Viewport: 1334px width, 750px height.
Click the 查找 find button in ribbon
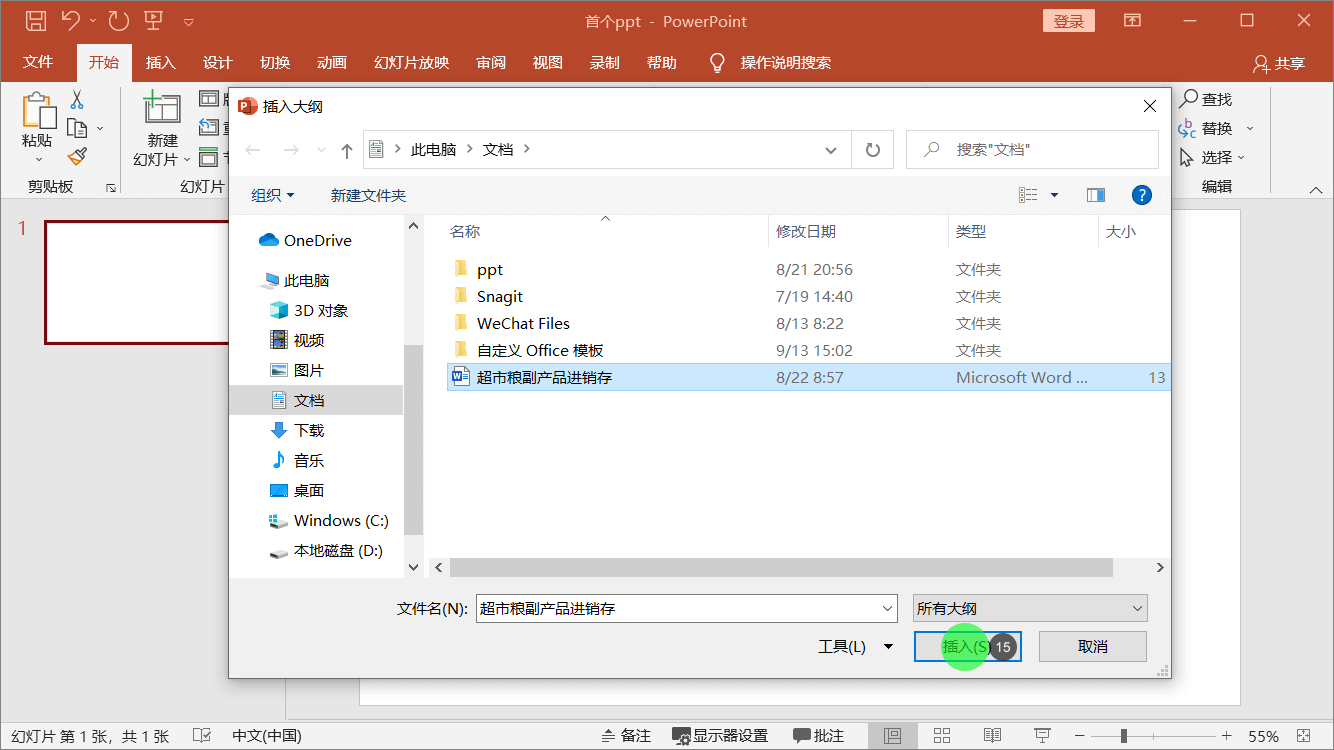[x=1206, y=99]
